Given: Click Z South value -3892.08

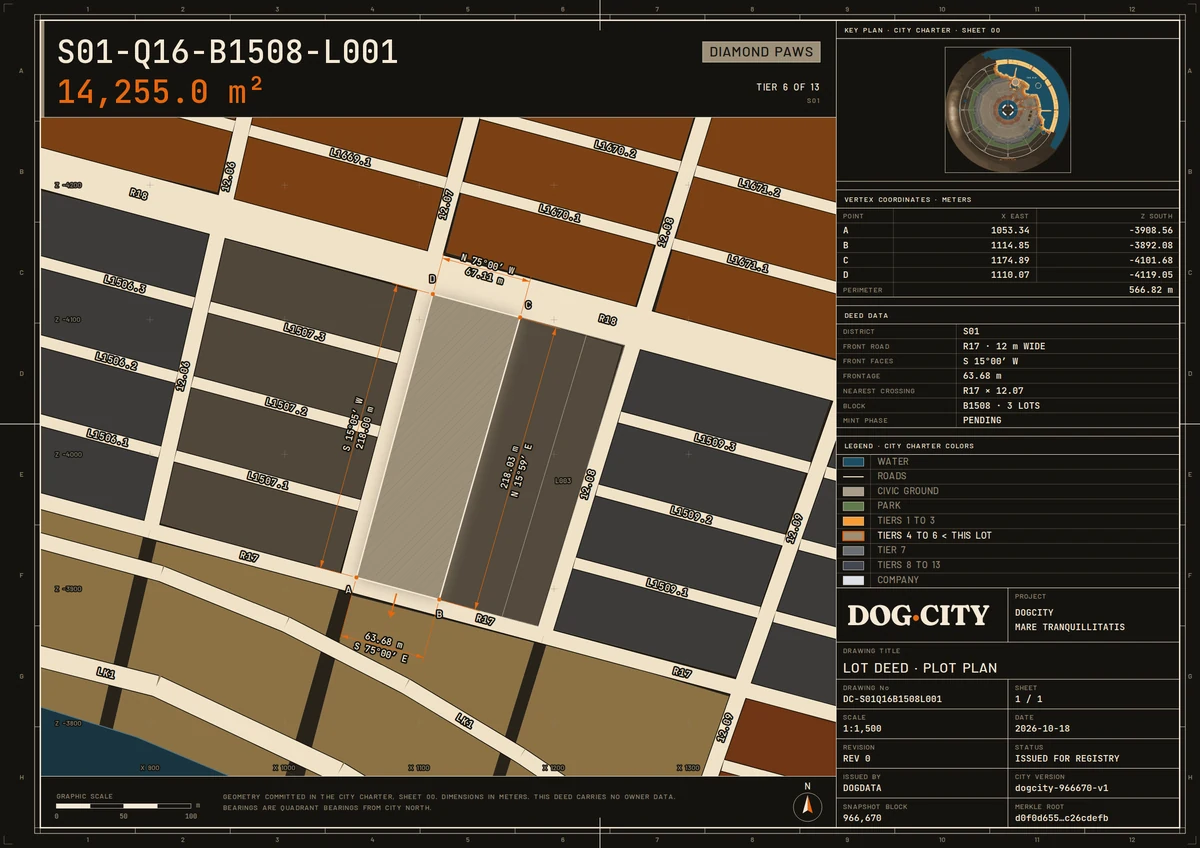Looking at the screenshot, I should pyautogui.click(x=1149, y=245).
